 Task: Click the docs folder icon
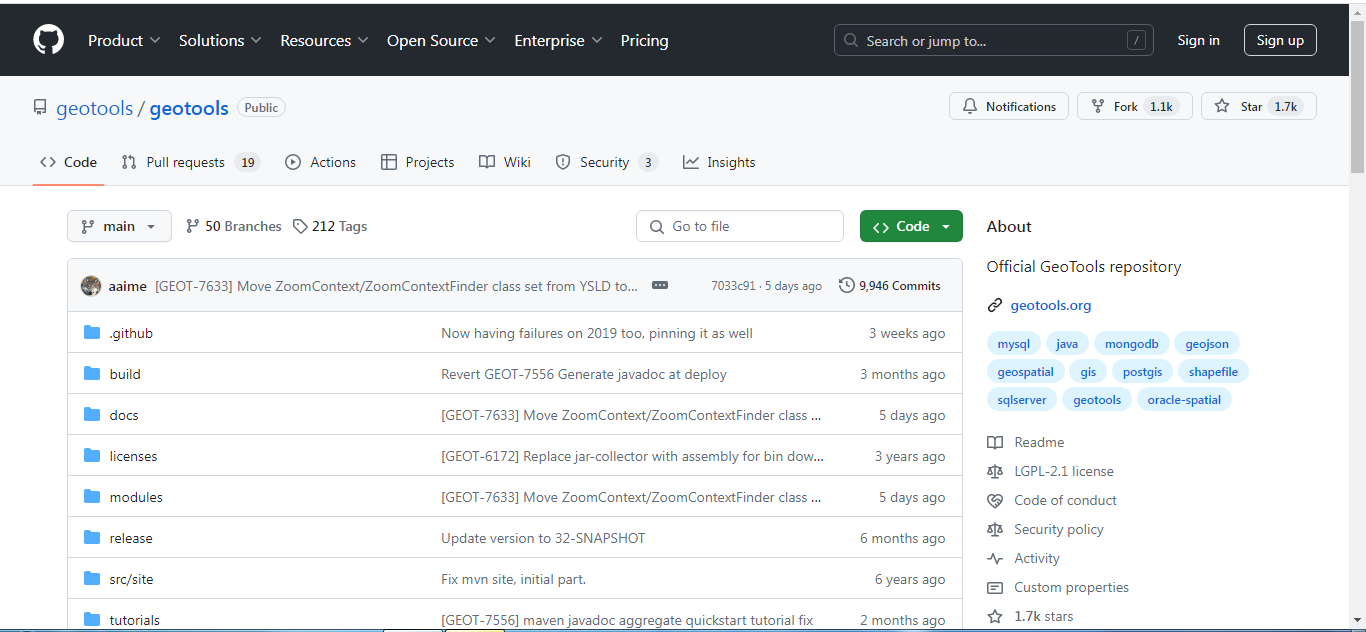point(92,415)
